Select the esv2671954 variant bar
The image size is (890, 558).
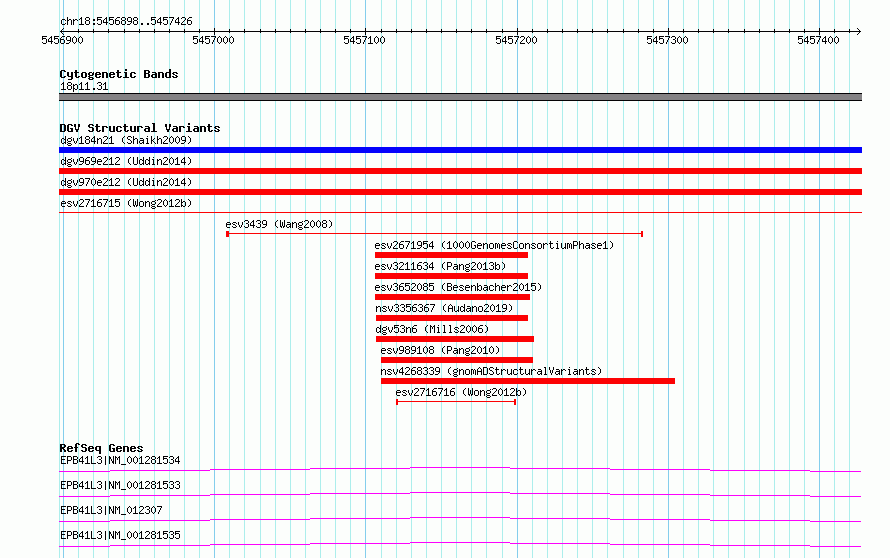click(451, 255)
